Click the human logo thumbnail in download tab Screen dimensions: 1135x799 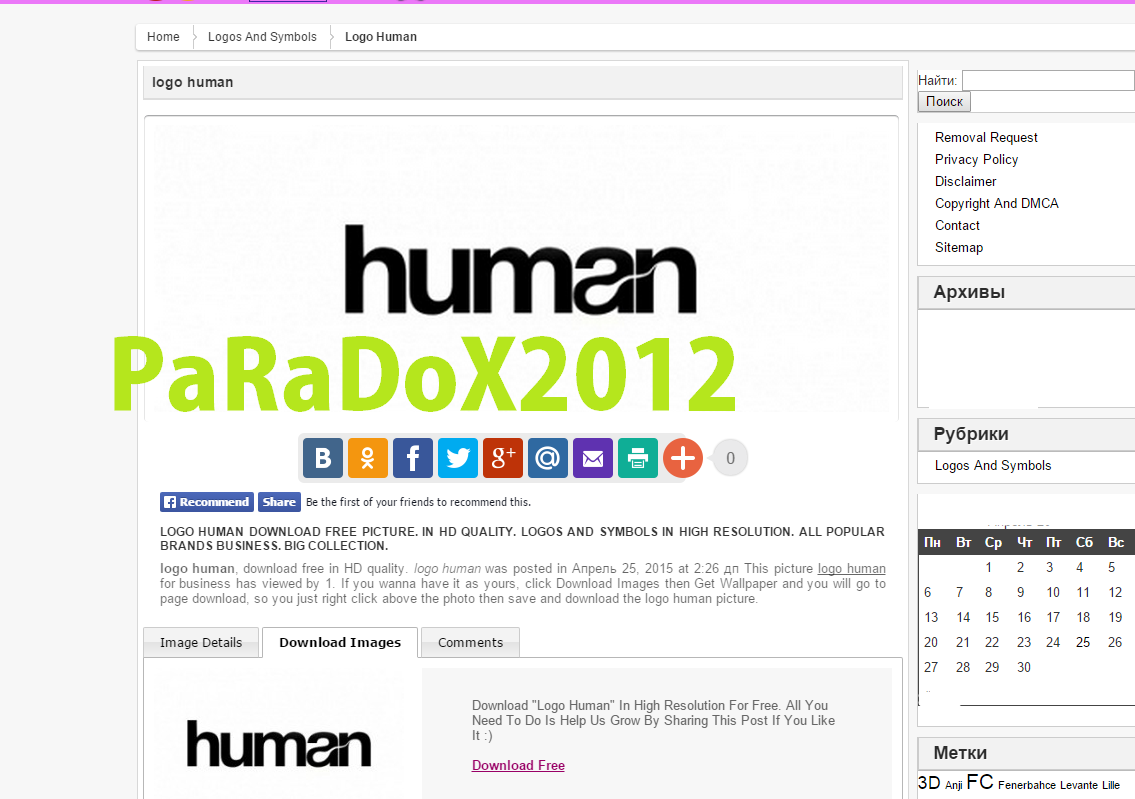coord(279,744)
